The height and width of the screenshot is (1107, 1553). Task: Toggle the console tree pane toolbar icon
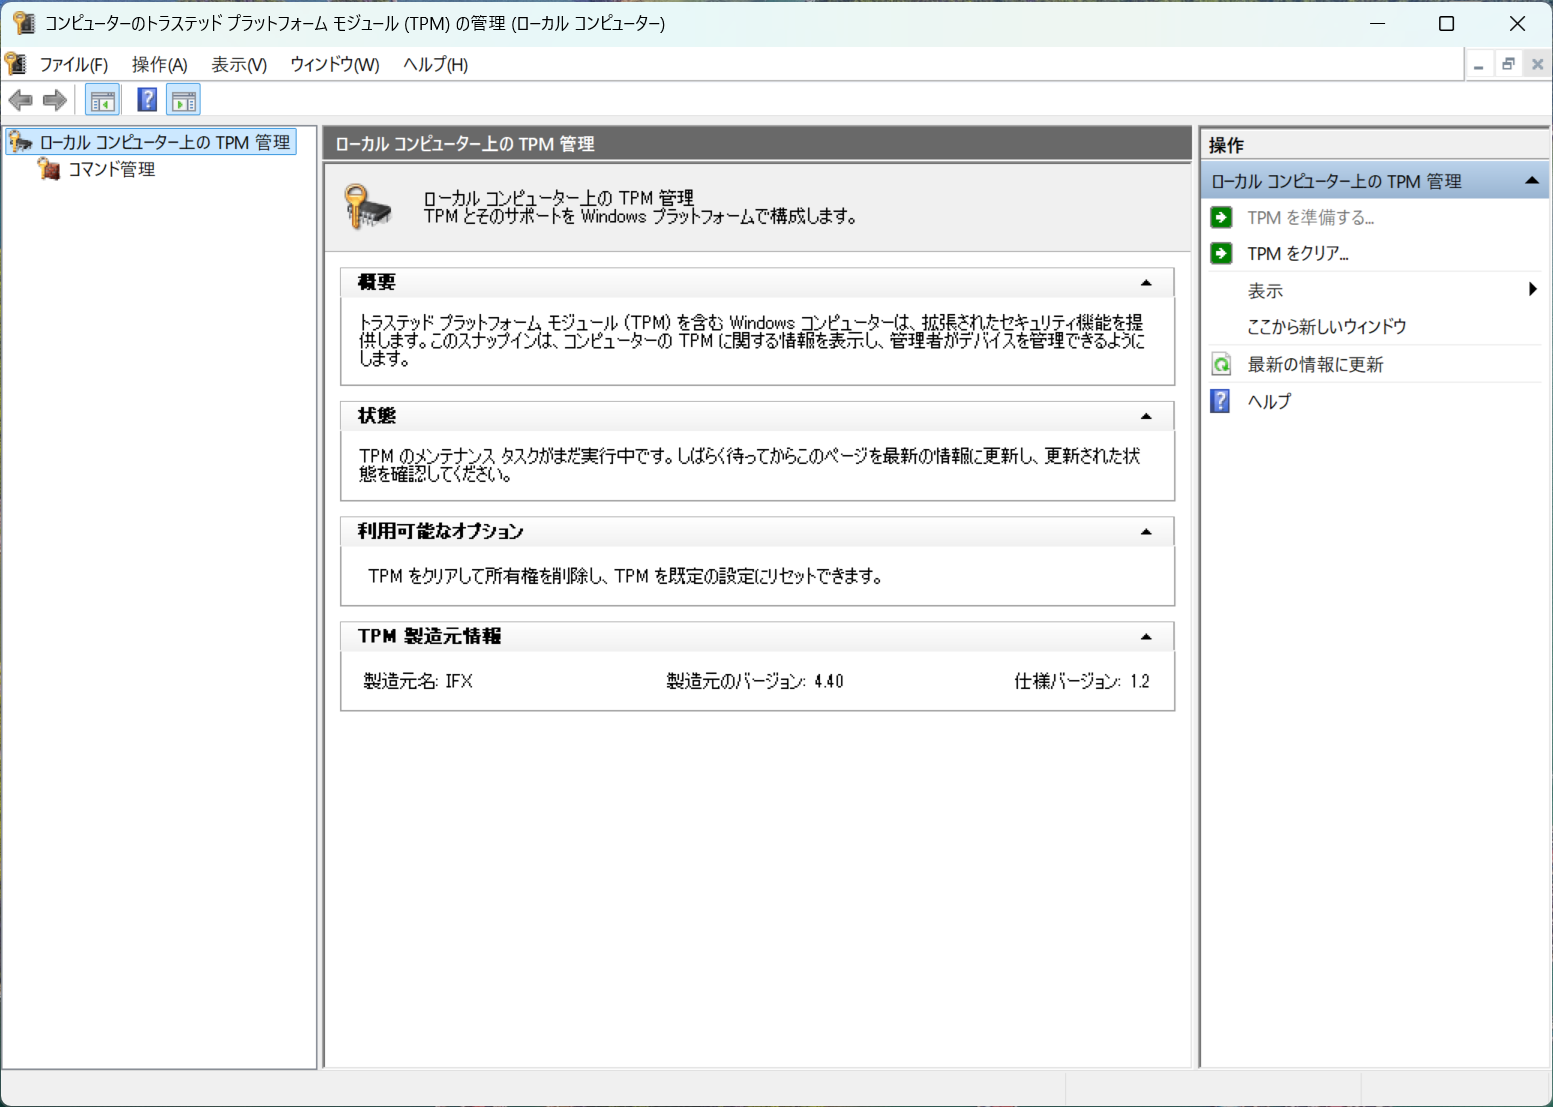point(102,100)
